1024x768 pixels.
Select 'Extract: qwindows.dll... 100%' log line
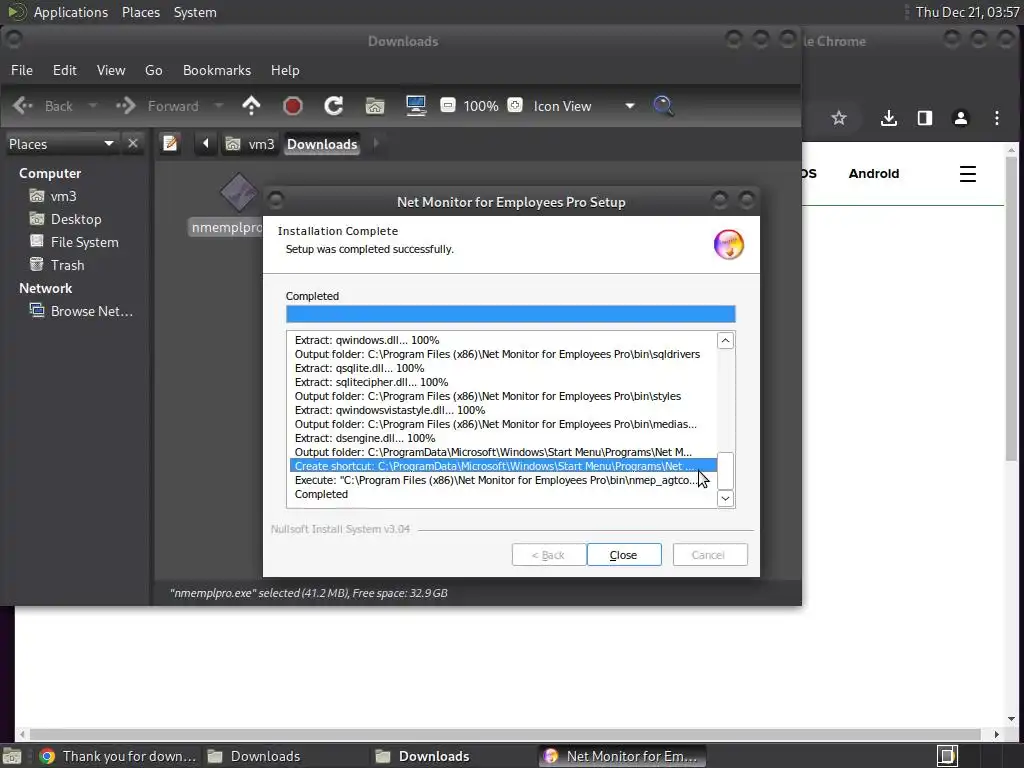click(x=366, y=340)
